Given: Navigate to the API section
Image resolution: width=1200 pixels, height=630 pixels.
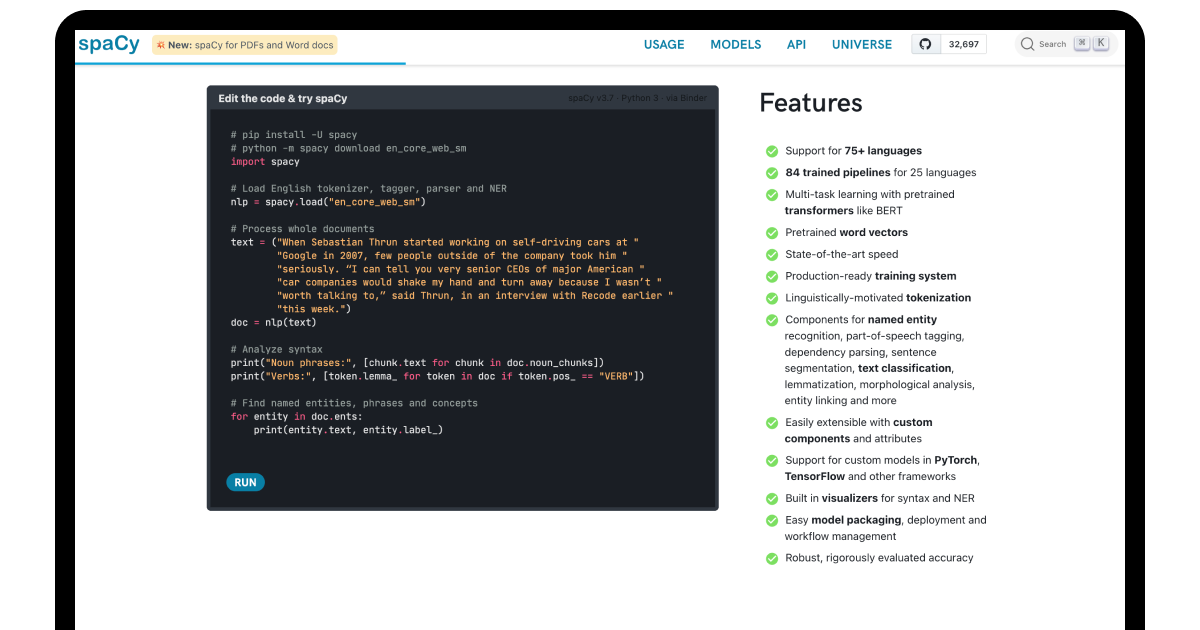Looking at the screenshot, I should point(796,45).
